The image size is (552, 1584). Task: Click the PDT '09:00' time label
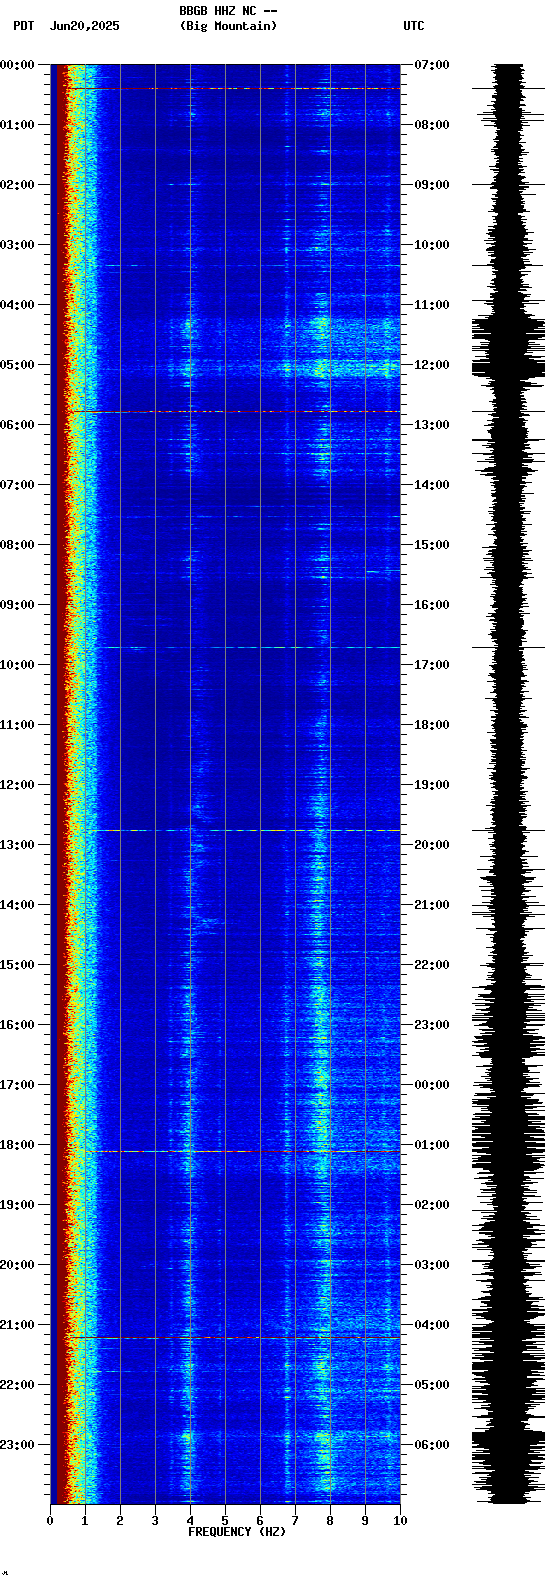coord(17,605)
